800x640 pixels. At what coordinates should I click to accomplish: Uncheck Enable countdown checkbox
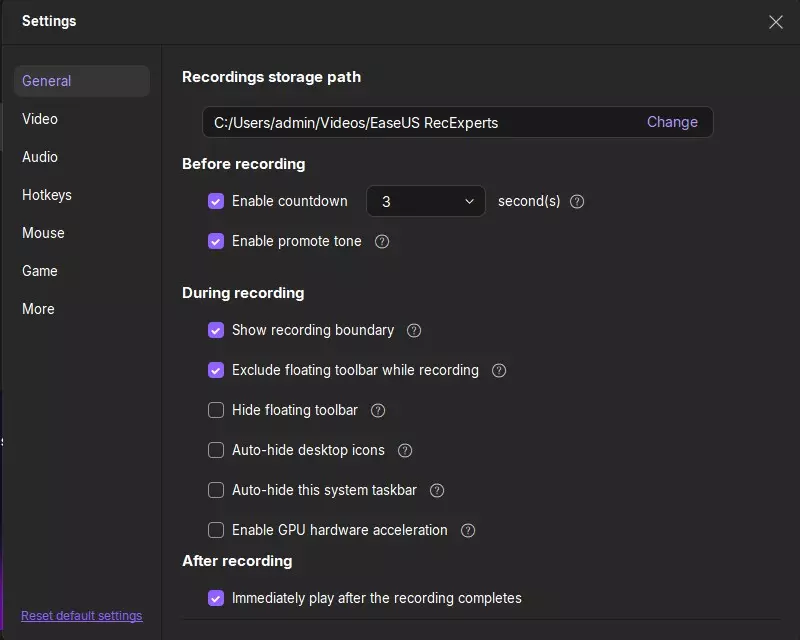pyautogui.click(x=216, y=201)
